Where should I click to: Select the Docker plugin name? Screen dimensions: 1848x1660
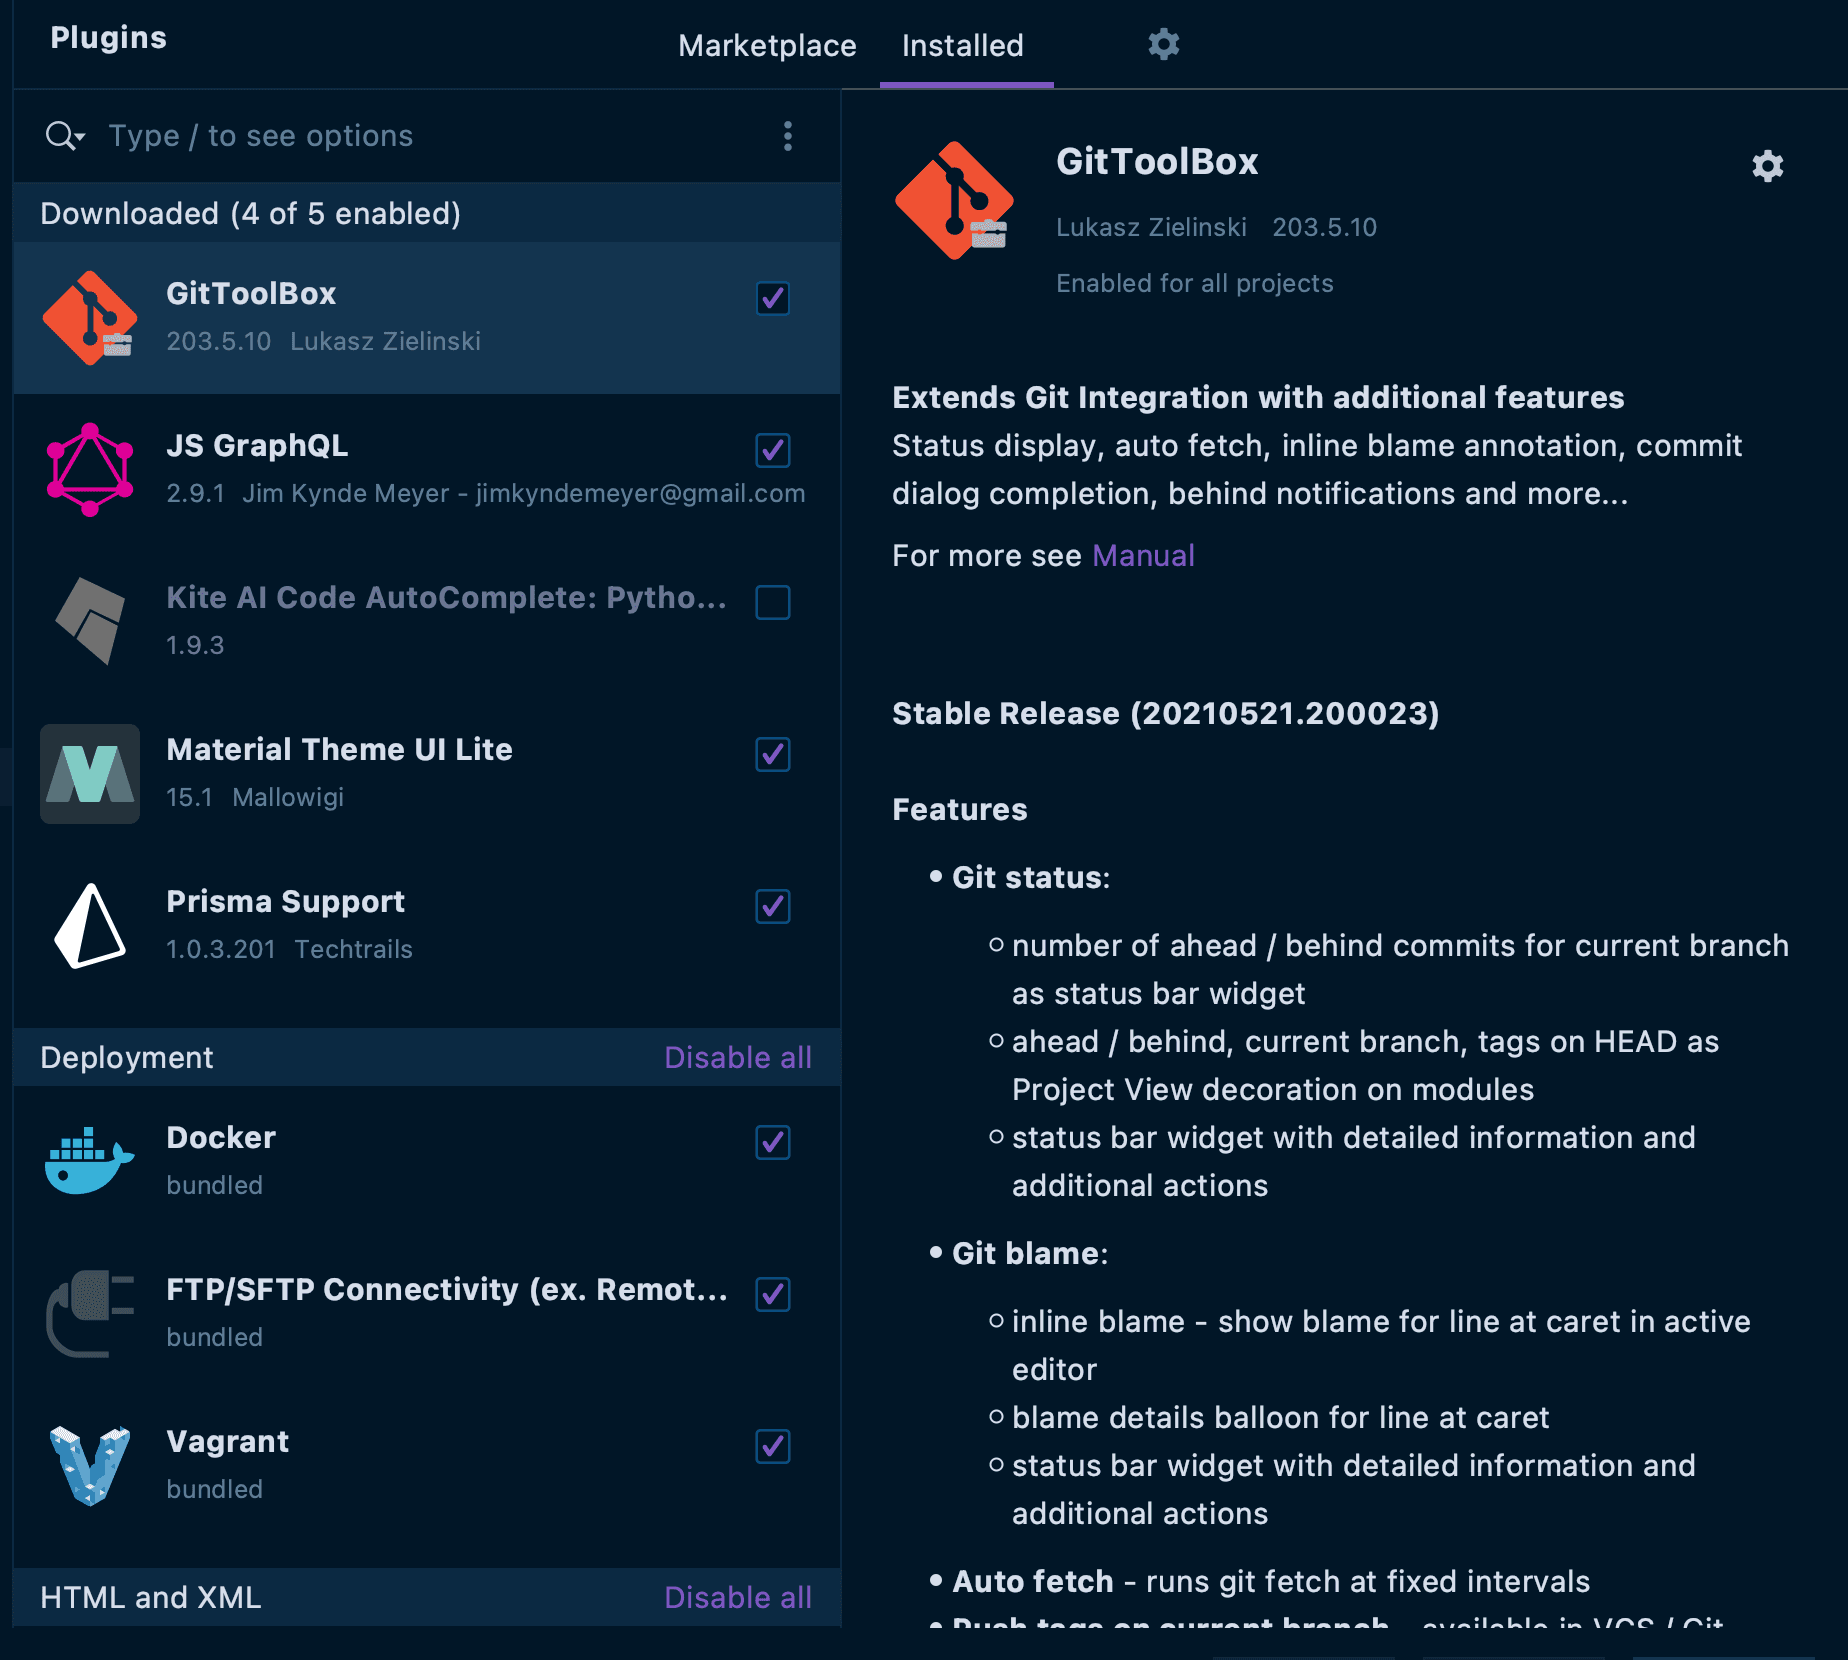pos(221,1138)
